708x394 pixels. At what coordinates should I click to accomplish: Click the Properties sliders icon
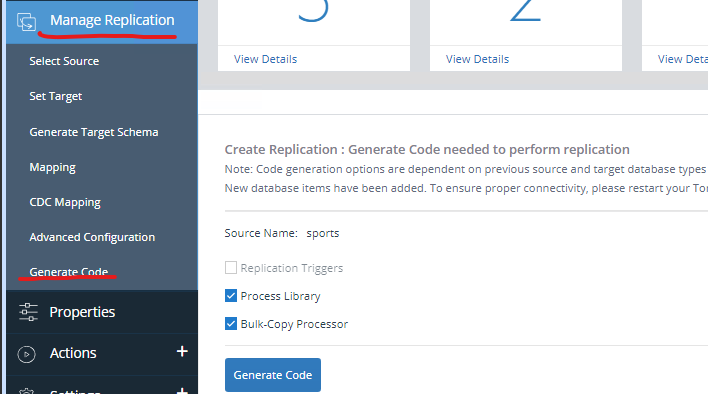pyautogui.click(x=28, y=312)
